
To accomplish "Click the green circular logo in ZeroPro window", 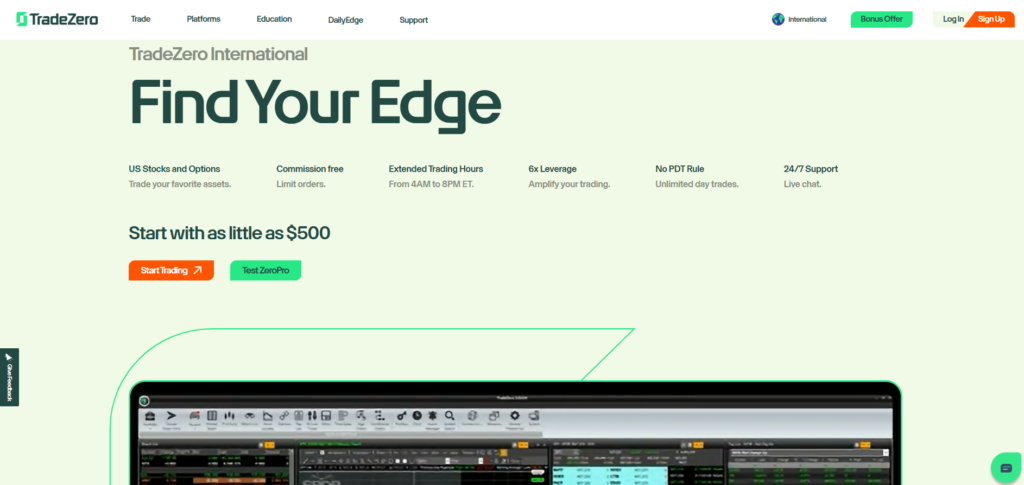I will (144, 401).
